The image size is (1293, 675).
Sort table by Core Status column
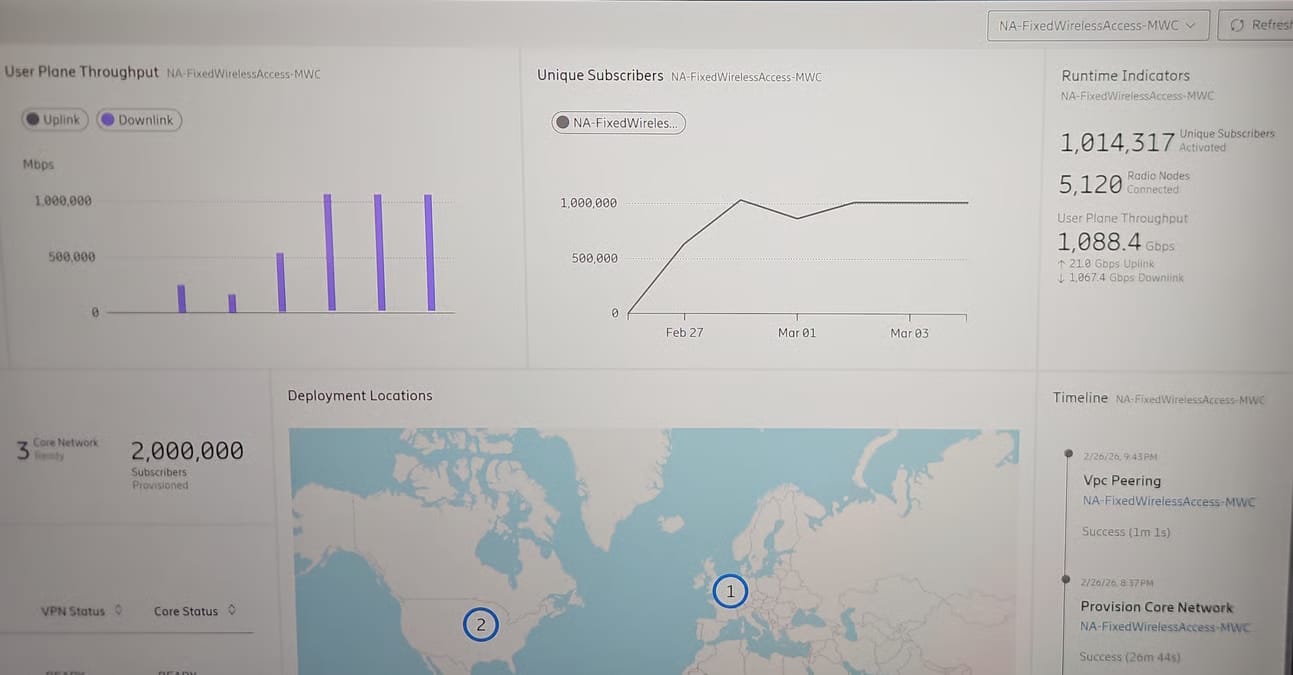(186, 611)
